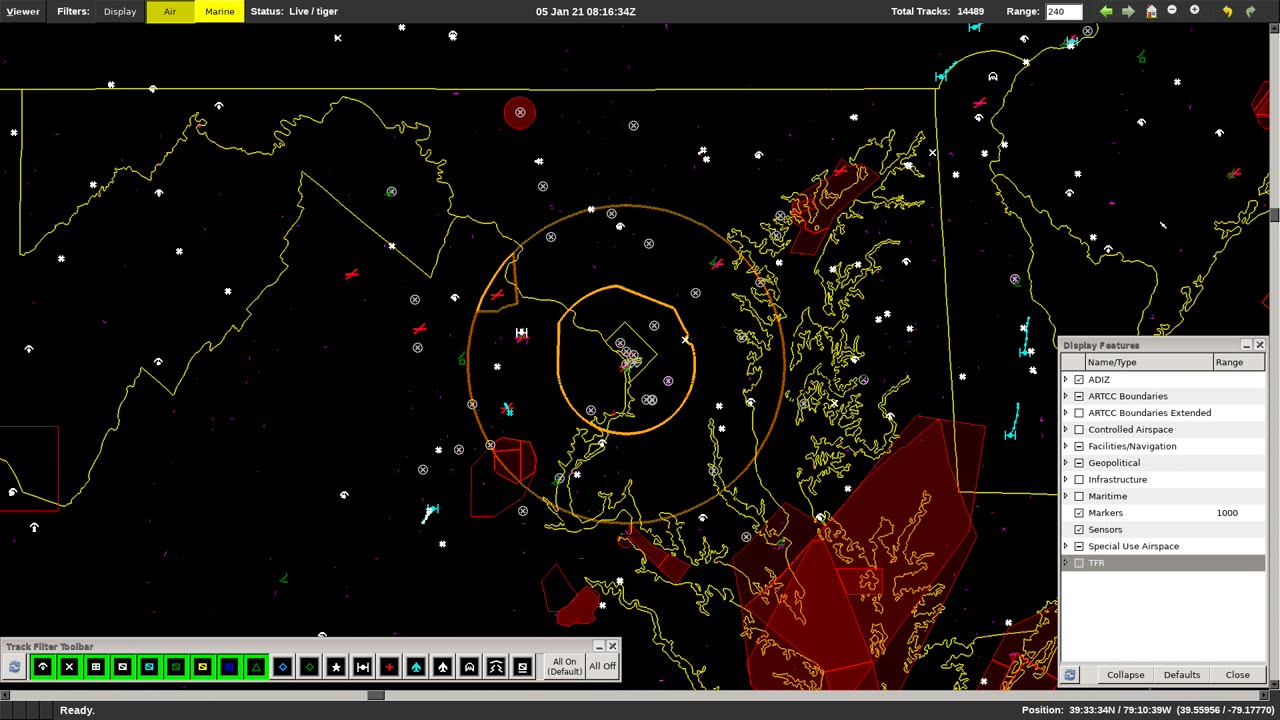Zoom in with the plus icon
The height and width of the screenshot is (720, 1280).
coord(1194,10)
